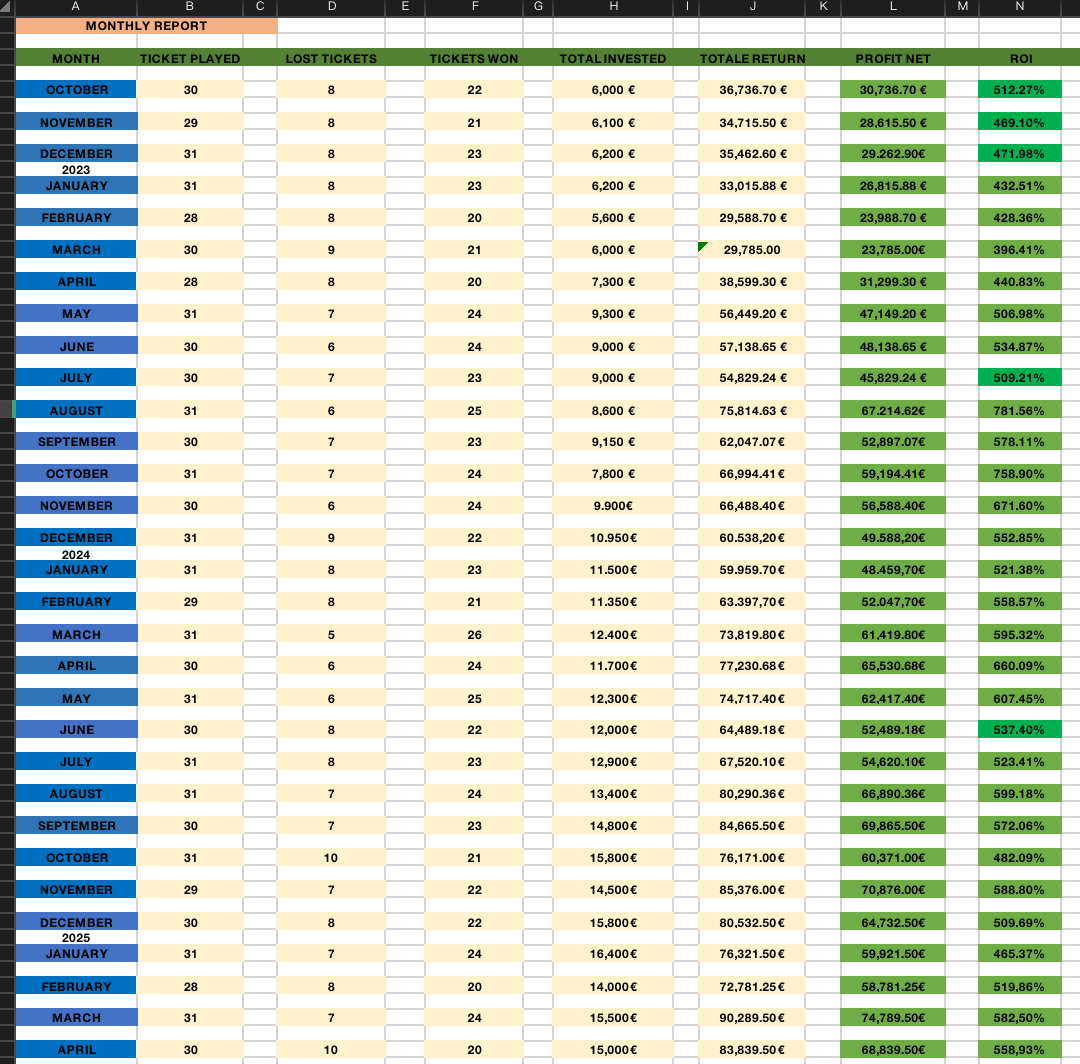
Task: Select the 7,300 € invested cell
Action: [x=613, y=282]
